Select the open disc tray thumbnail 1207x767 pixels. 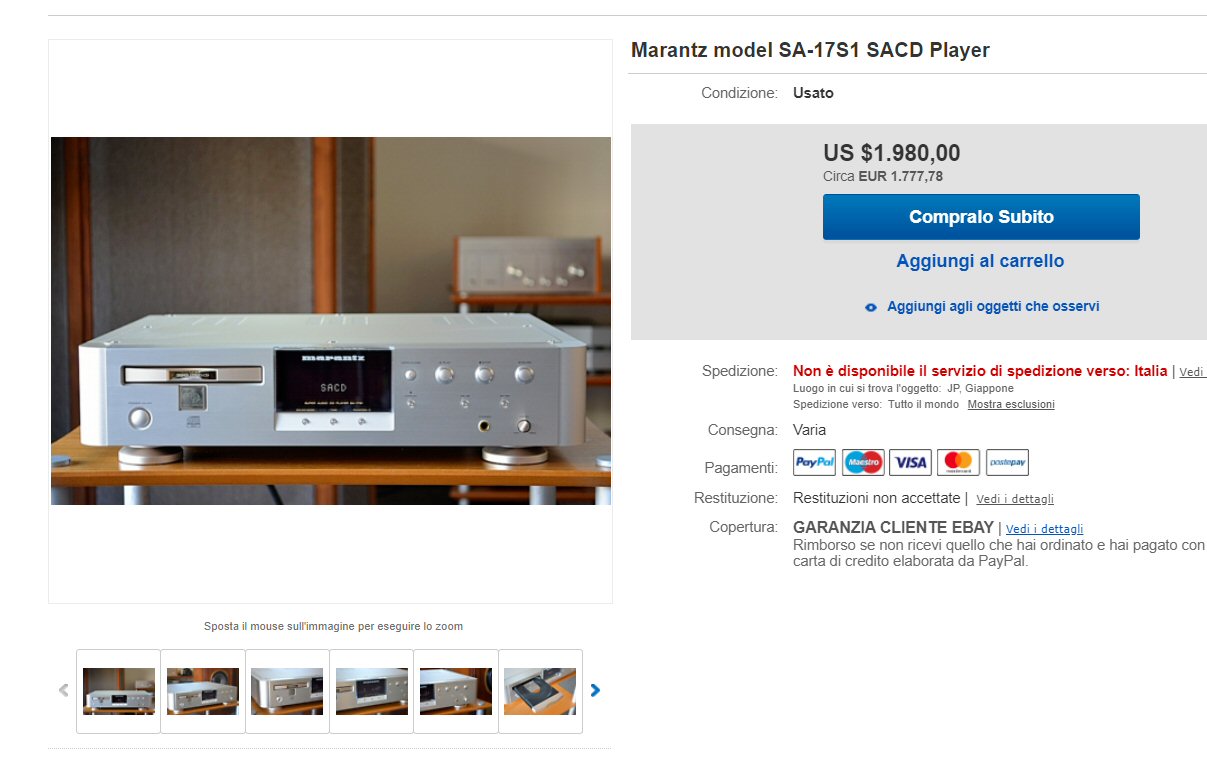point(540,691)
